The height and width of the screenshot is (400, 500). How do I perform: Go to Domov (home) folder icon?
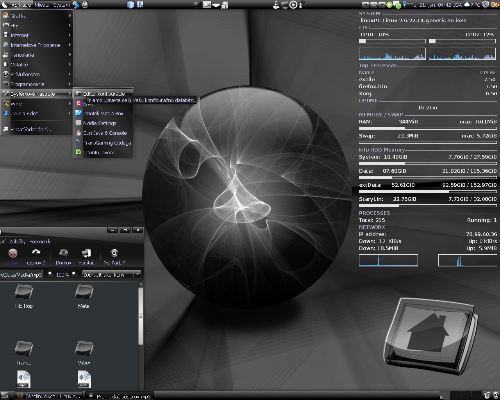[x=63, y=253]
